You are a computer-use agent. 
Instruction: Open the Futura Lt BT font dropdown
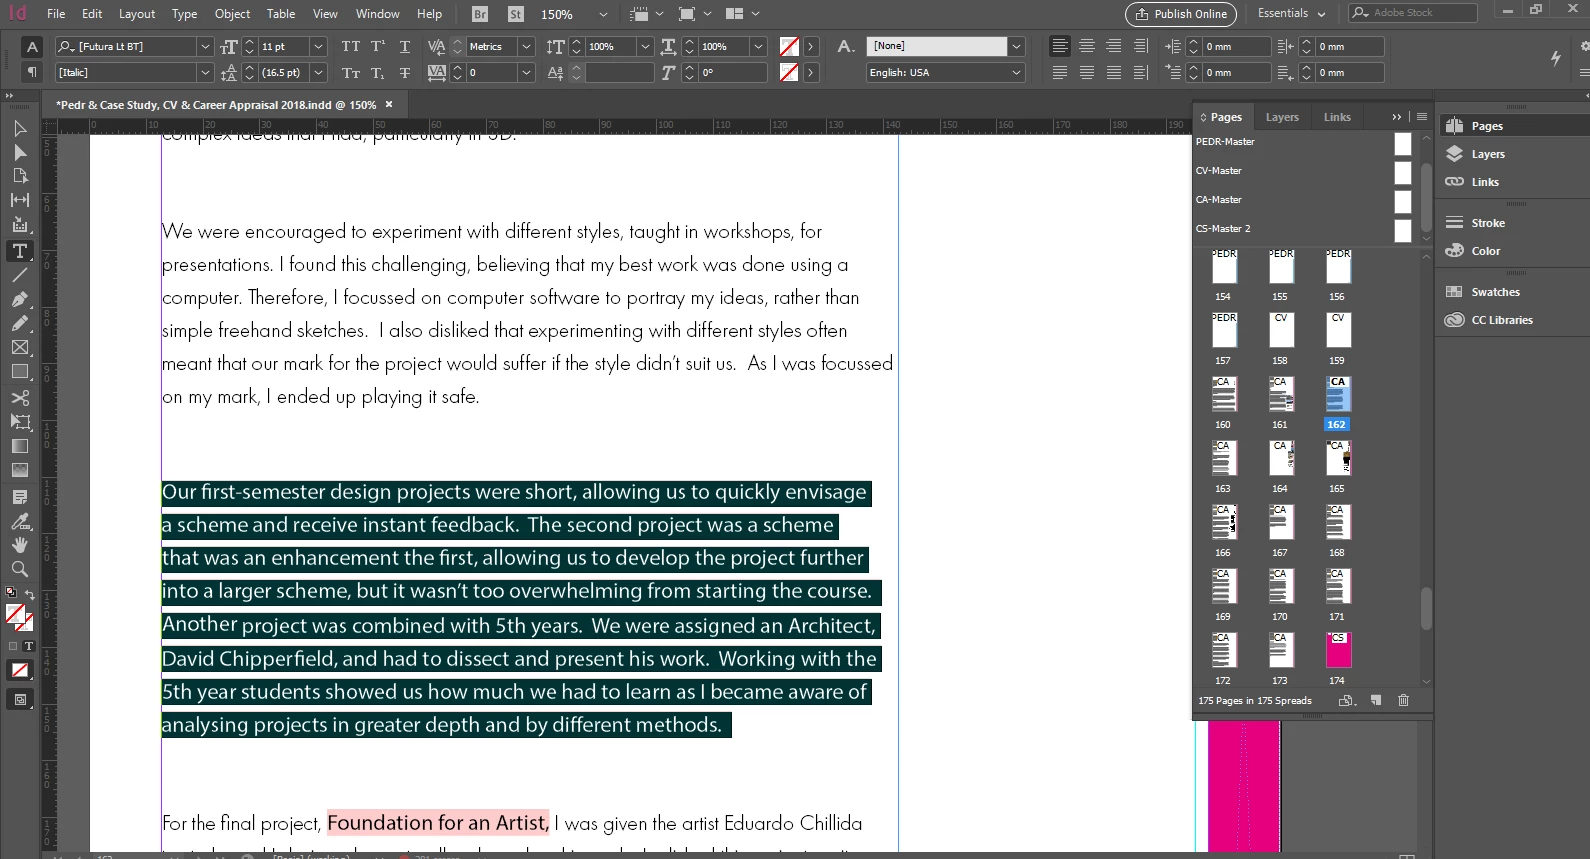pyautogui.click(x=205, y=46)
